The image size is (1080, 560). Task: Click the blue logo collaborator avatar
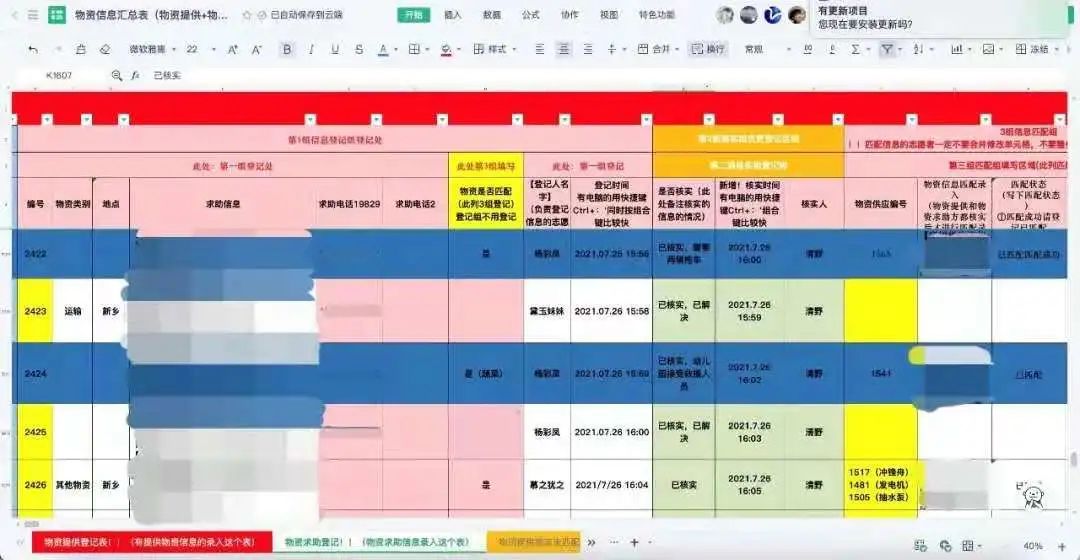pos(772,14)
